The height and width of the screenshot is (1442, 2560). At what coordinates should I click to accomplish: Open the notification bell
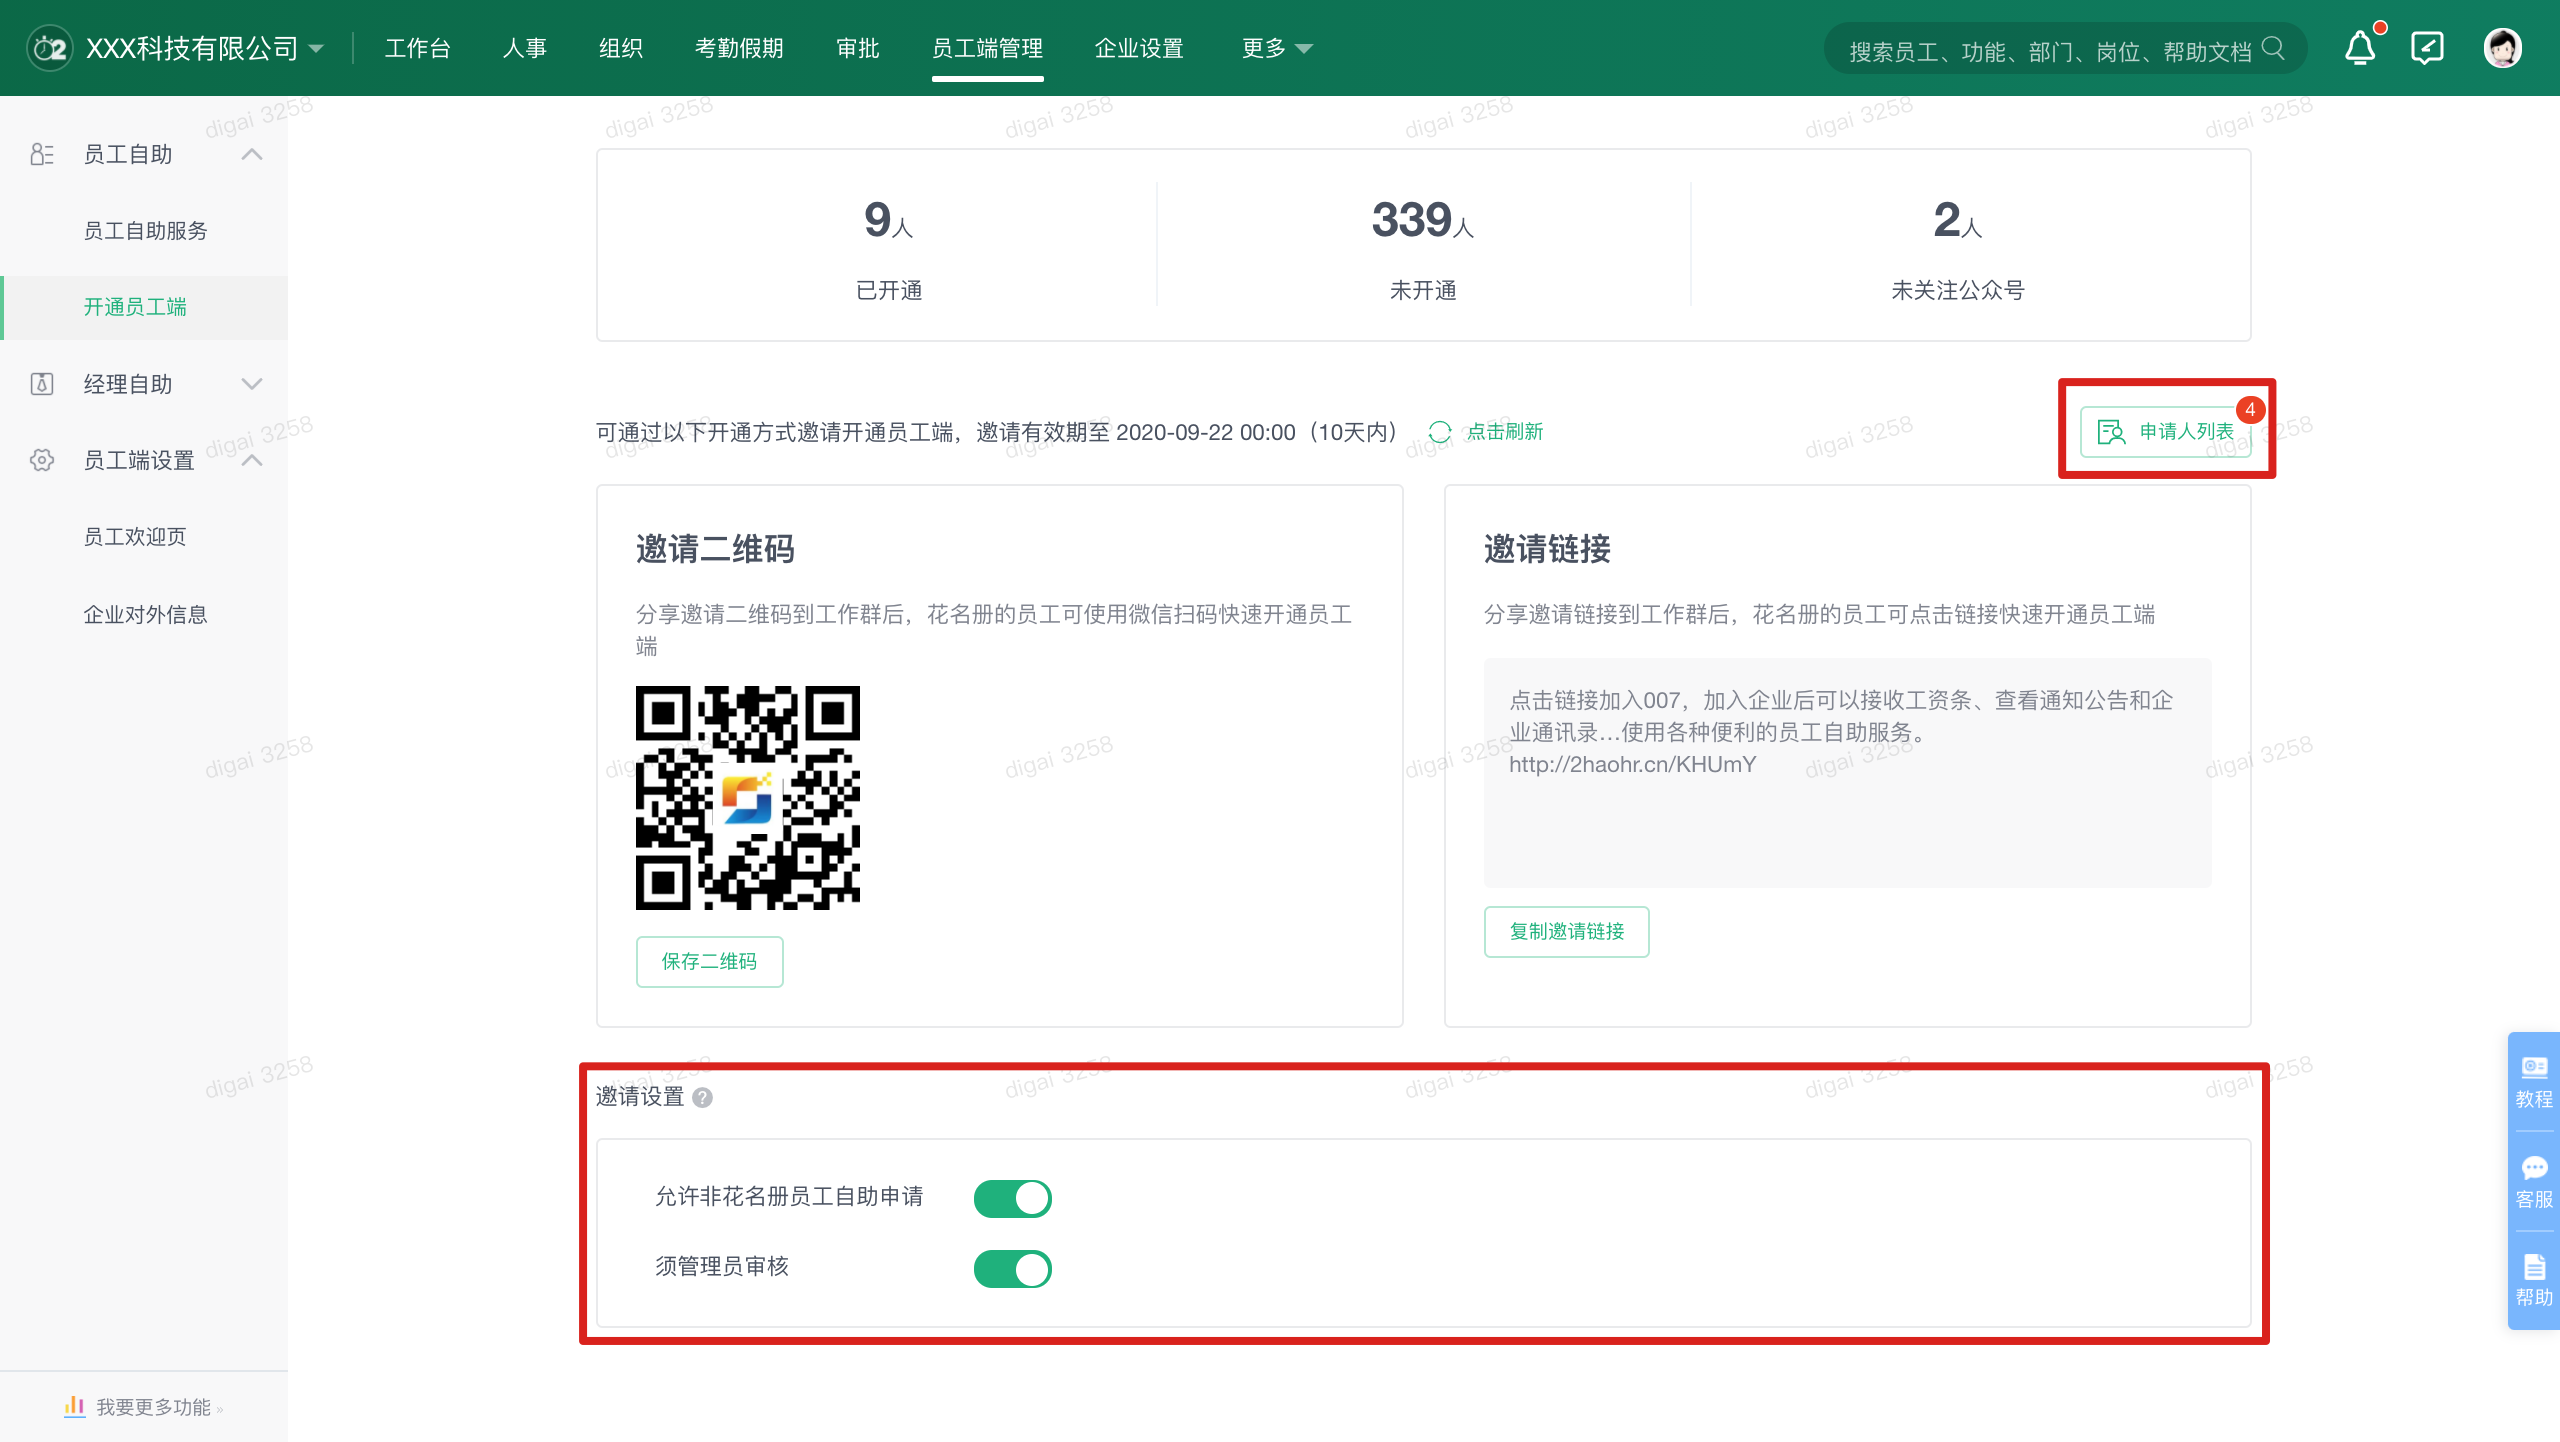coord(2361,48)
